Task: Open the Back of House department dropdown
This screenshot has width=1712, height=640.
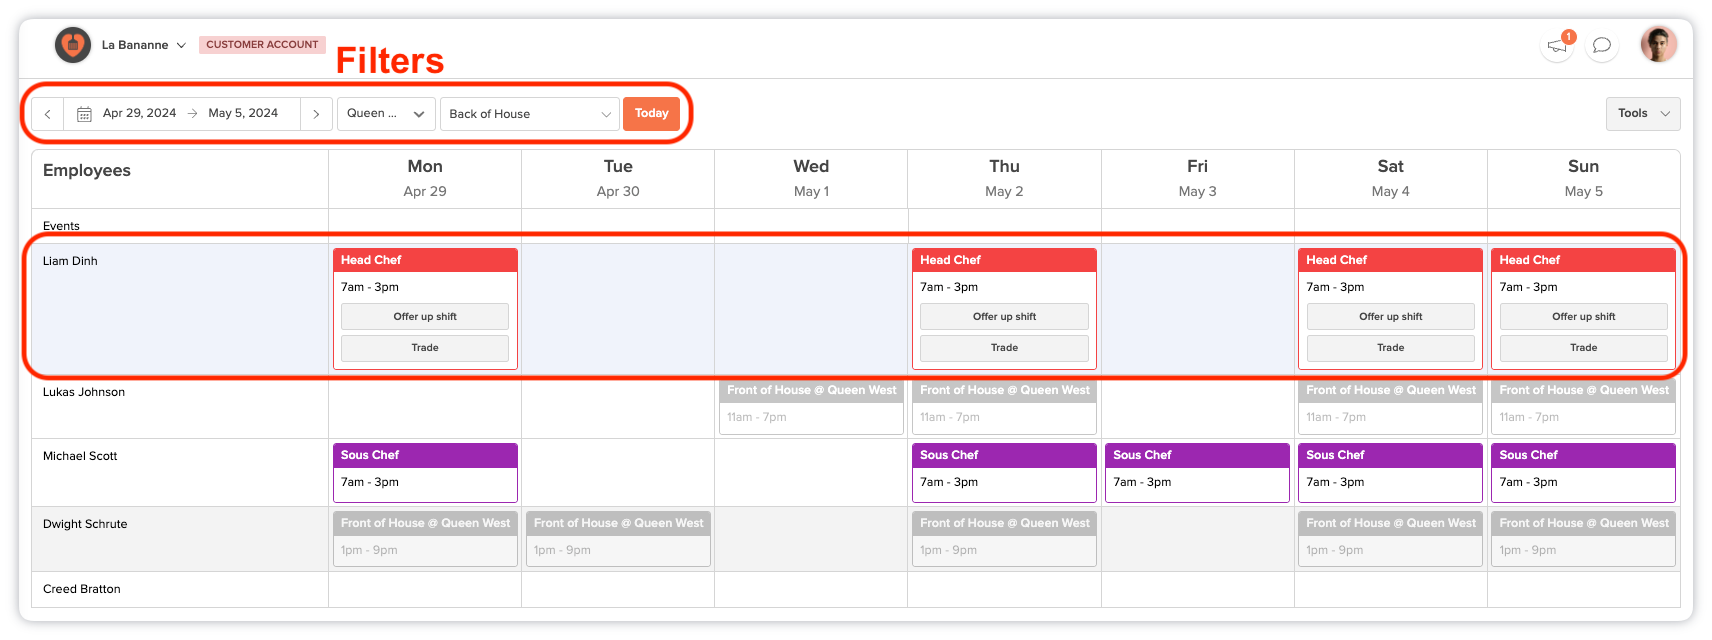Action: 529,114
